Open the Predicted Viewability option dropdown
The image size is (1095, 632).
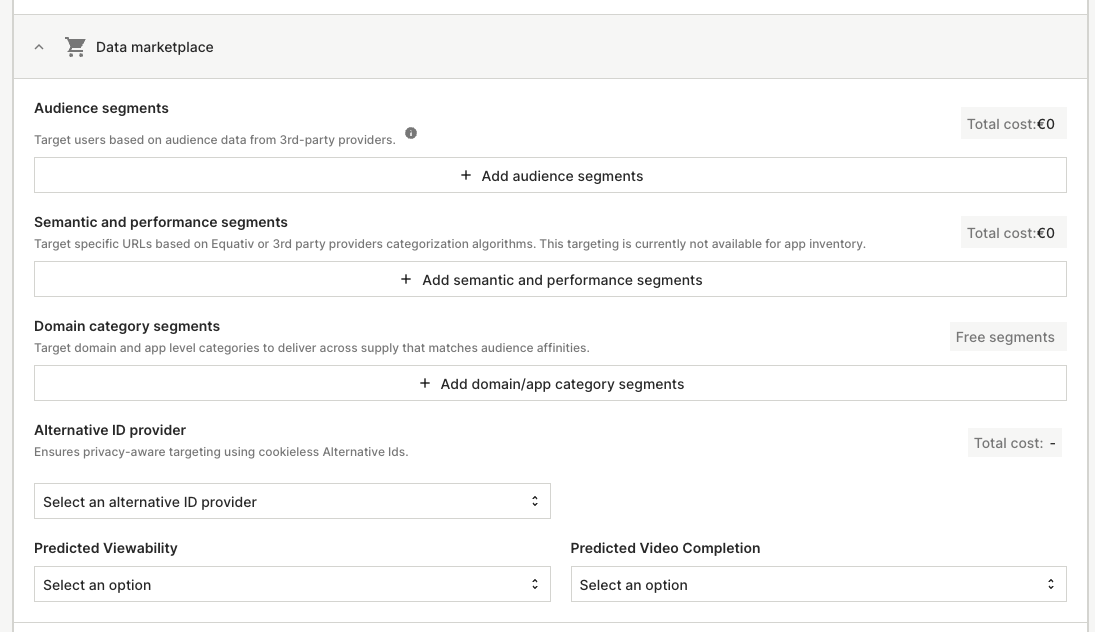(x=291, y=584)
